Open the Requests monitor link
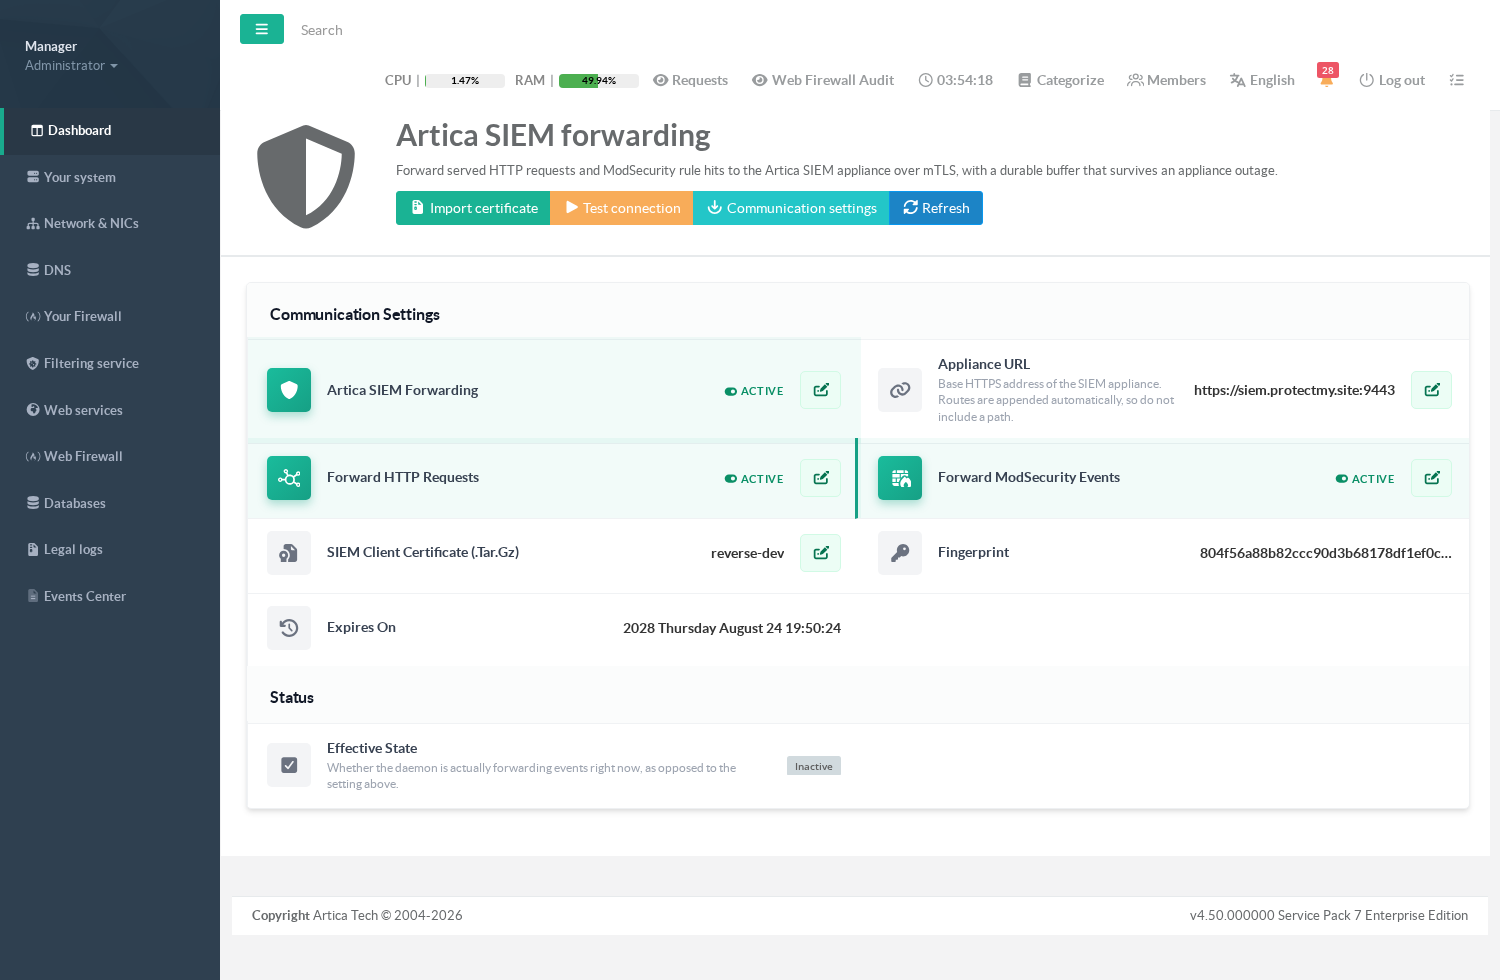 pyautogui.click(x=690, y=80)
